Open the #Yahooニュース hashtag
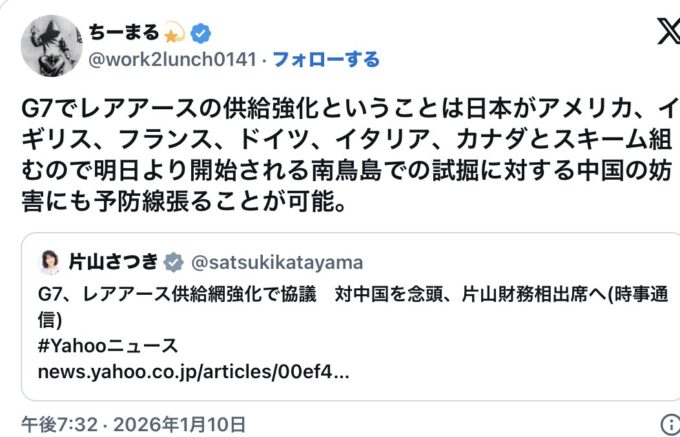This screenshot has width=680, height=437. (x=108, y=346)
